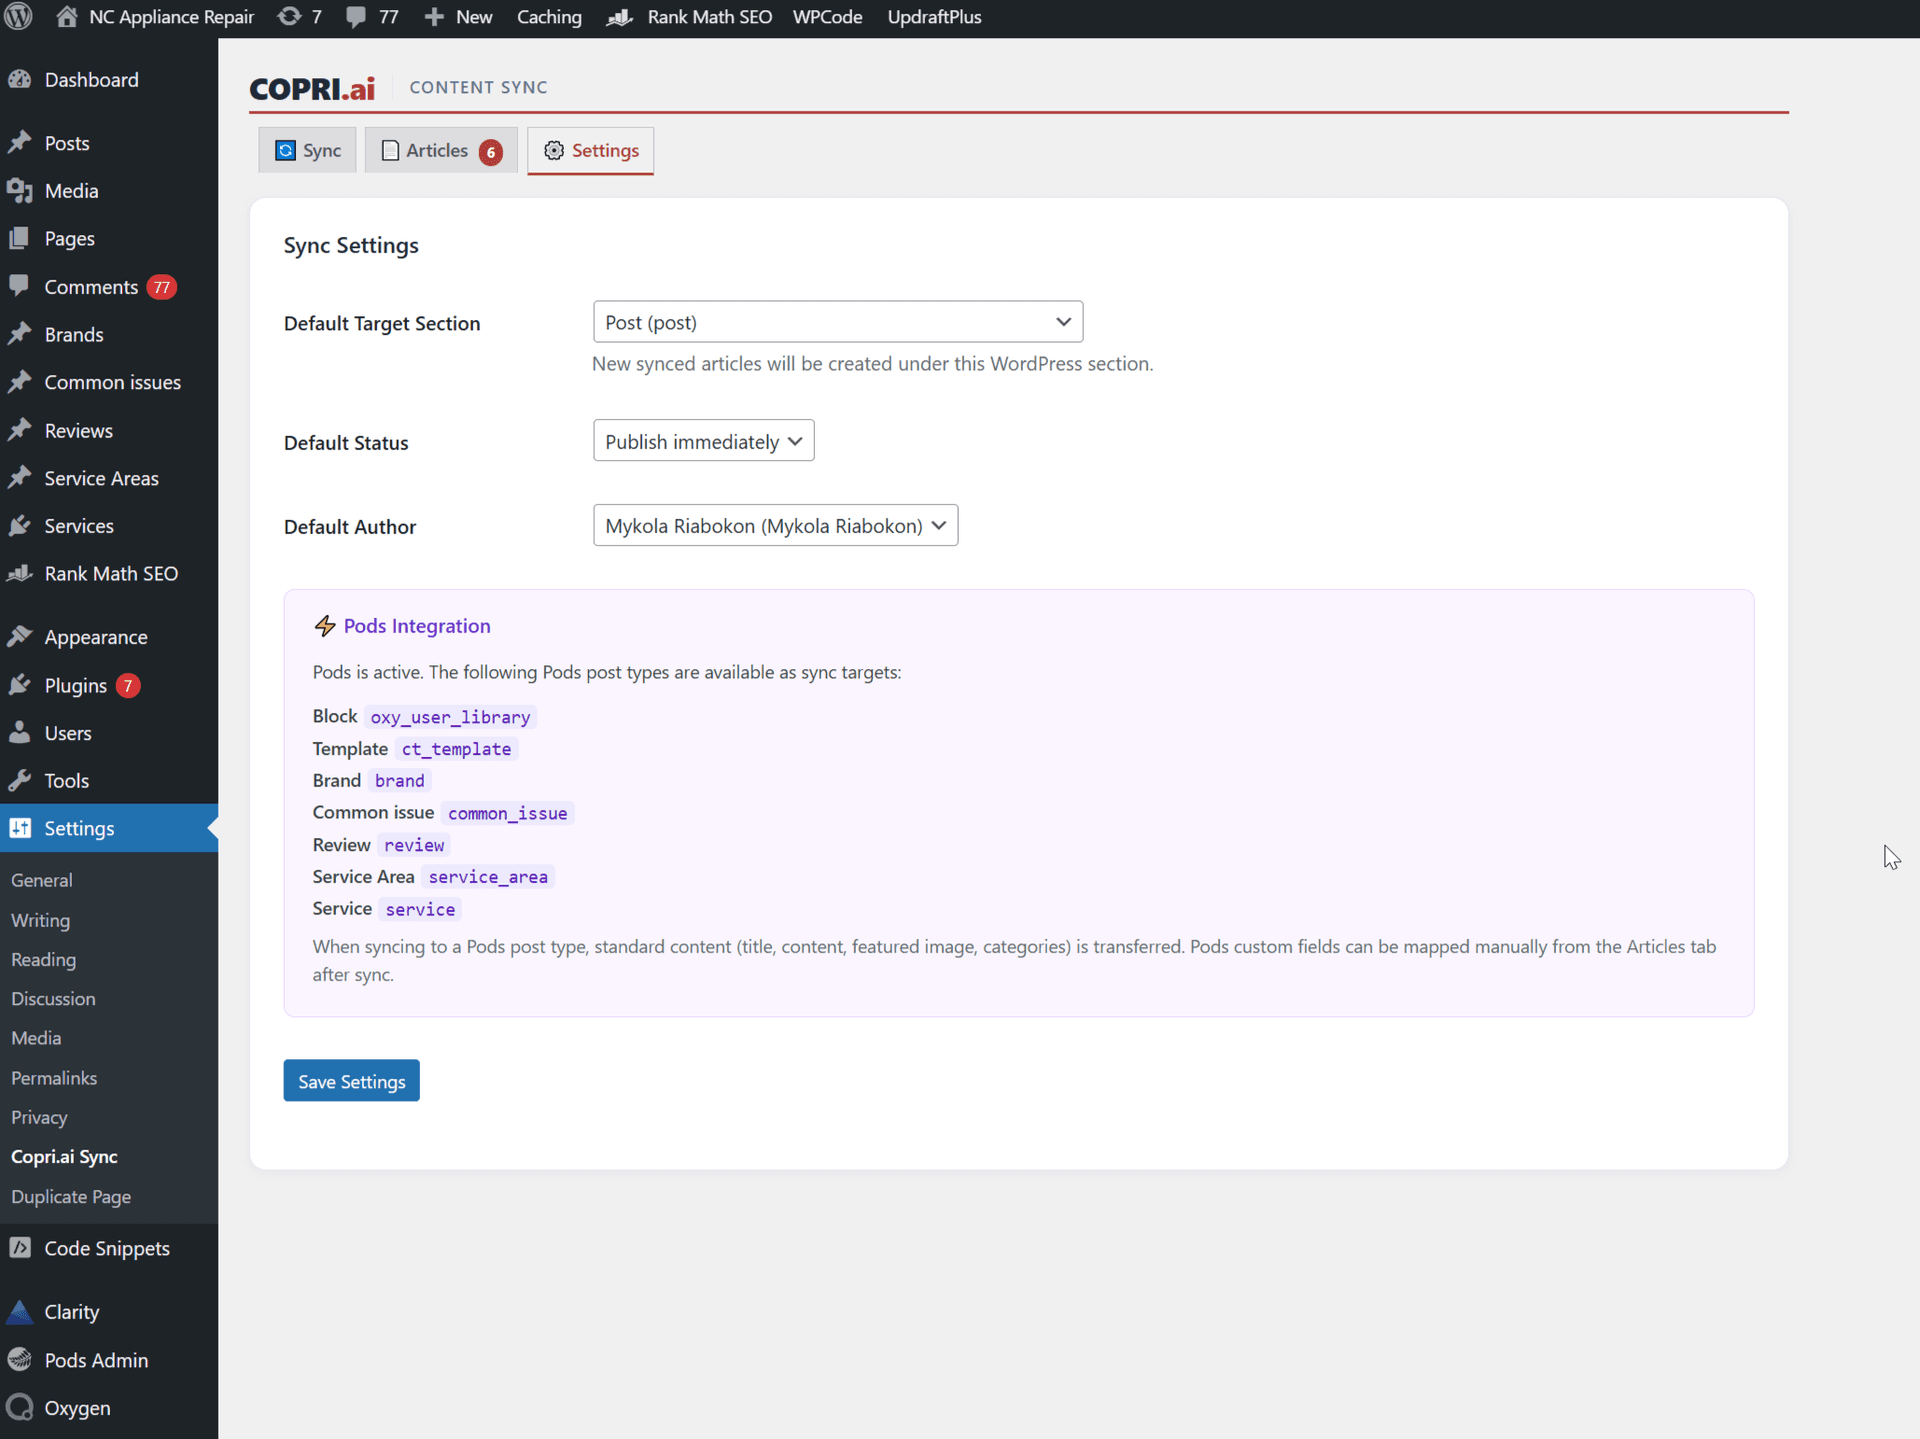This screenshot has width=1920, height=1439.
Task: Select the Media library icon in sidebar
Action: pos(21,190)
